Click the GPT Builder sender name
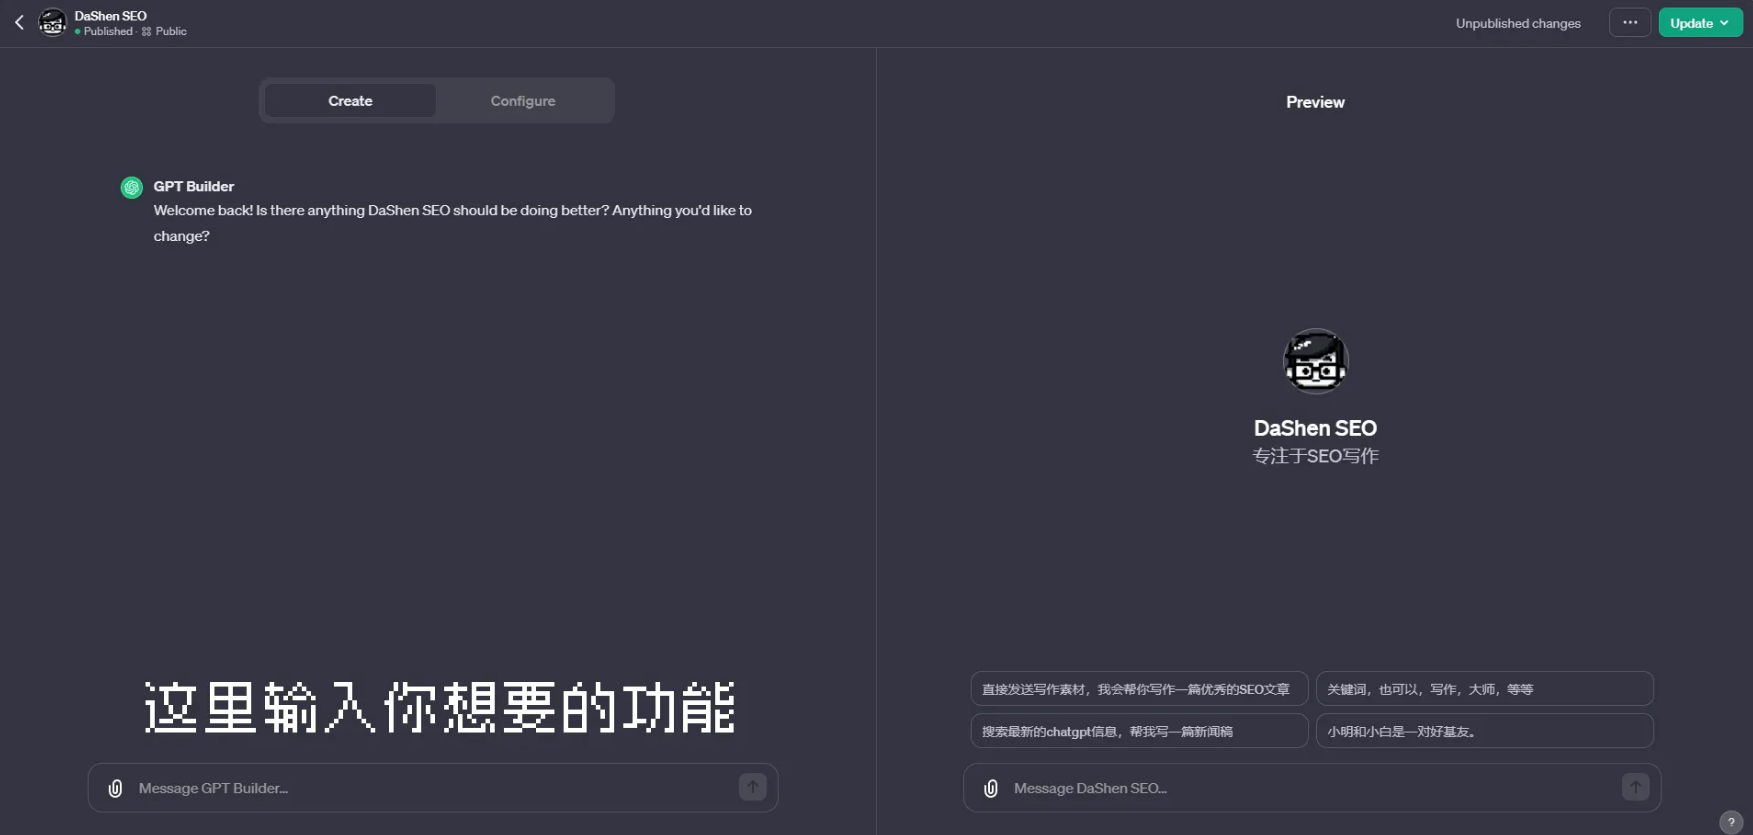The height and width of the screenshot is (835, 1753). click(x=194, y=186)
